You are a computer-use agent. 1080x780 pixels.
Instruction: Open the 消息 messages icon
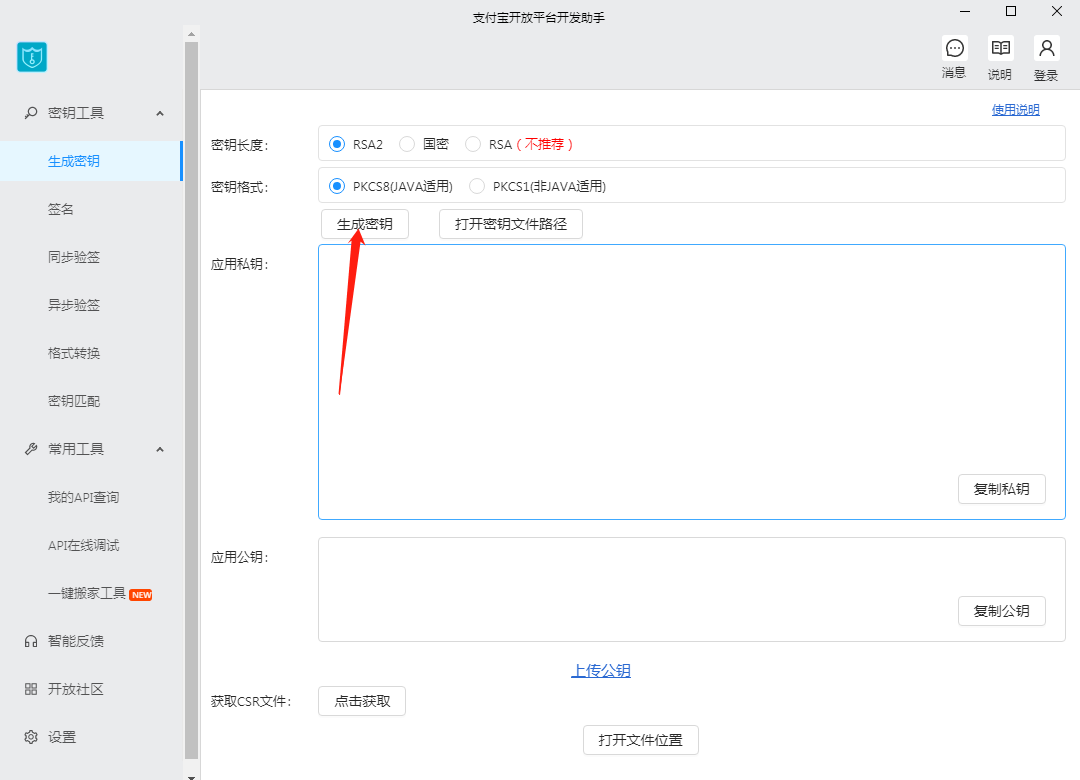click(x=954, y=49)
